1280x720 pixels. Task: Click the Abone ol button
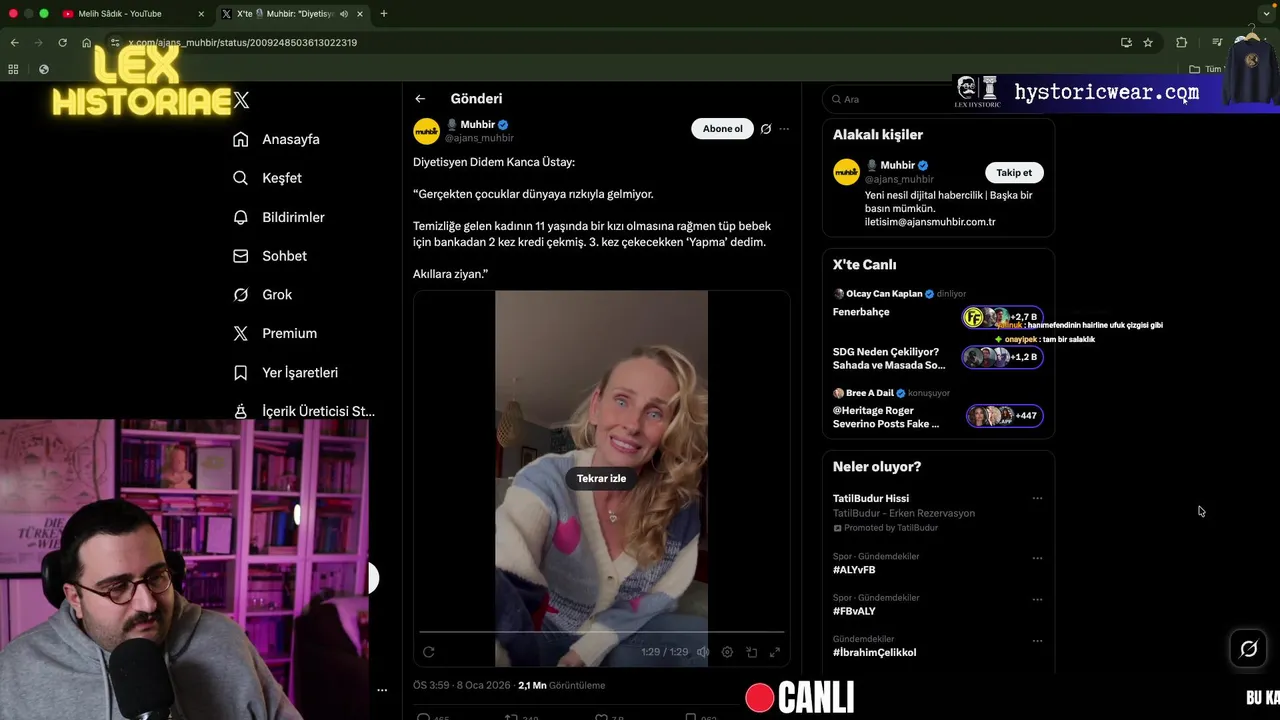point(722,129)
